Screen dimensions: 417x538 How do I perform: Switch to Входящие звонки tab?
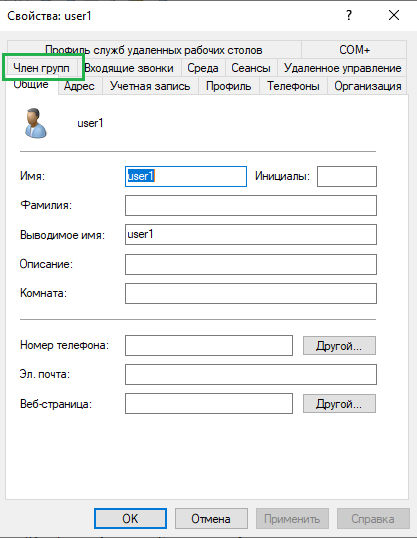[129, 68]
